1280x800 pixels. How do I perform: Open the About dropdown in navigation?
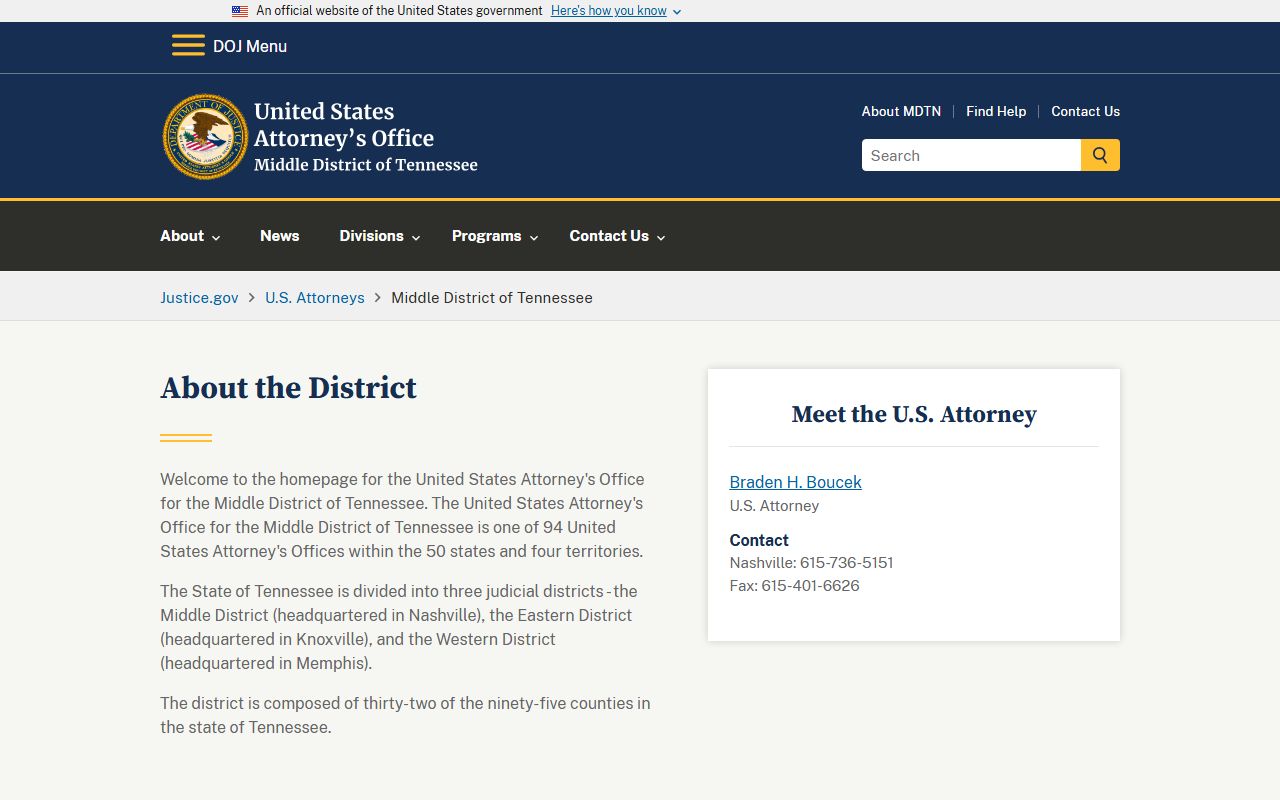pos(190,236)
